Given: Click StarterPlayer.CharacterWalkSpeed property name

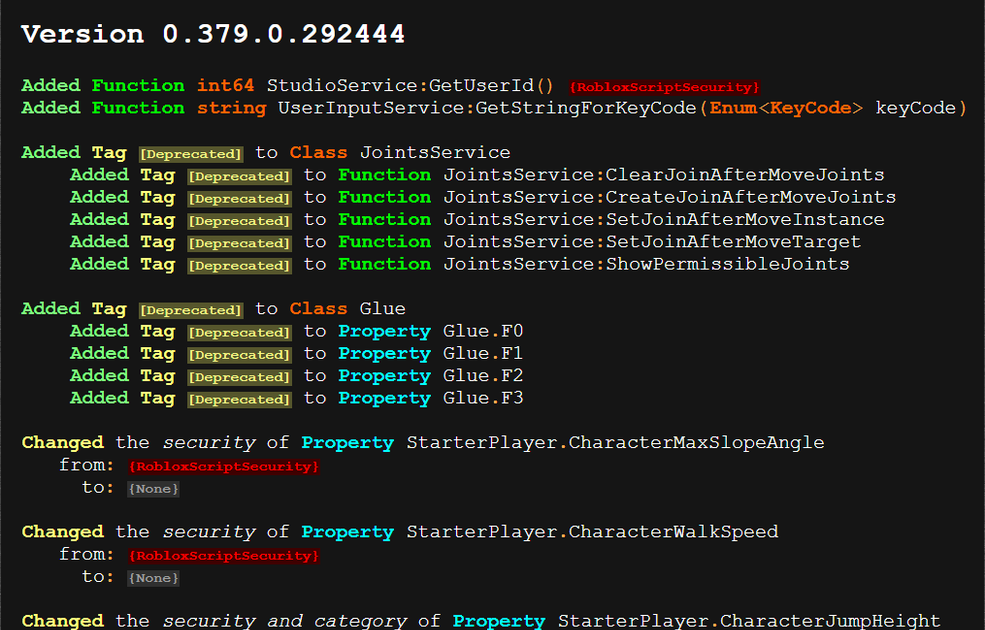Looking at the screenshot, I should (x=592, y=532).
